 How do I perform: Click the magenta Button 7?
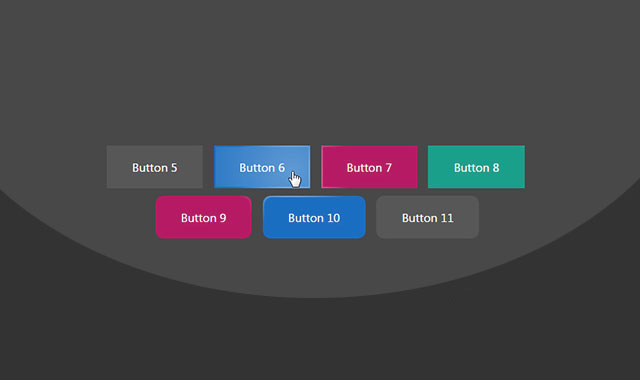click(369, 167)
